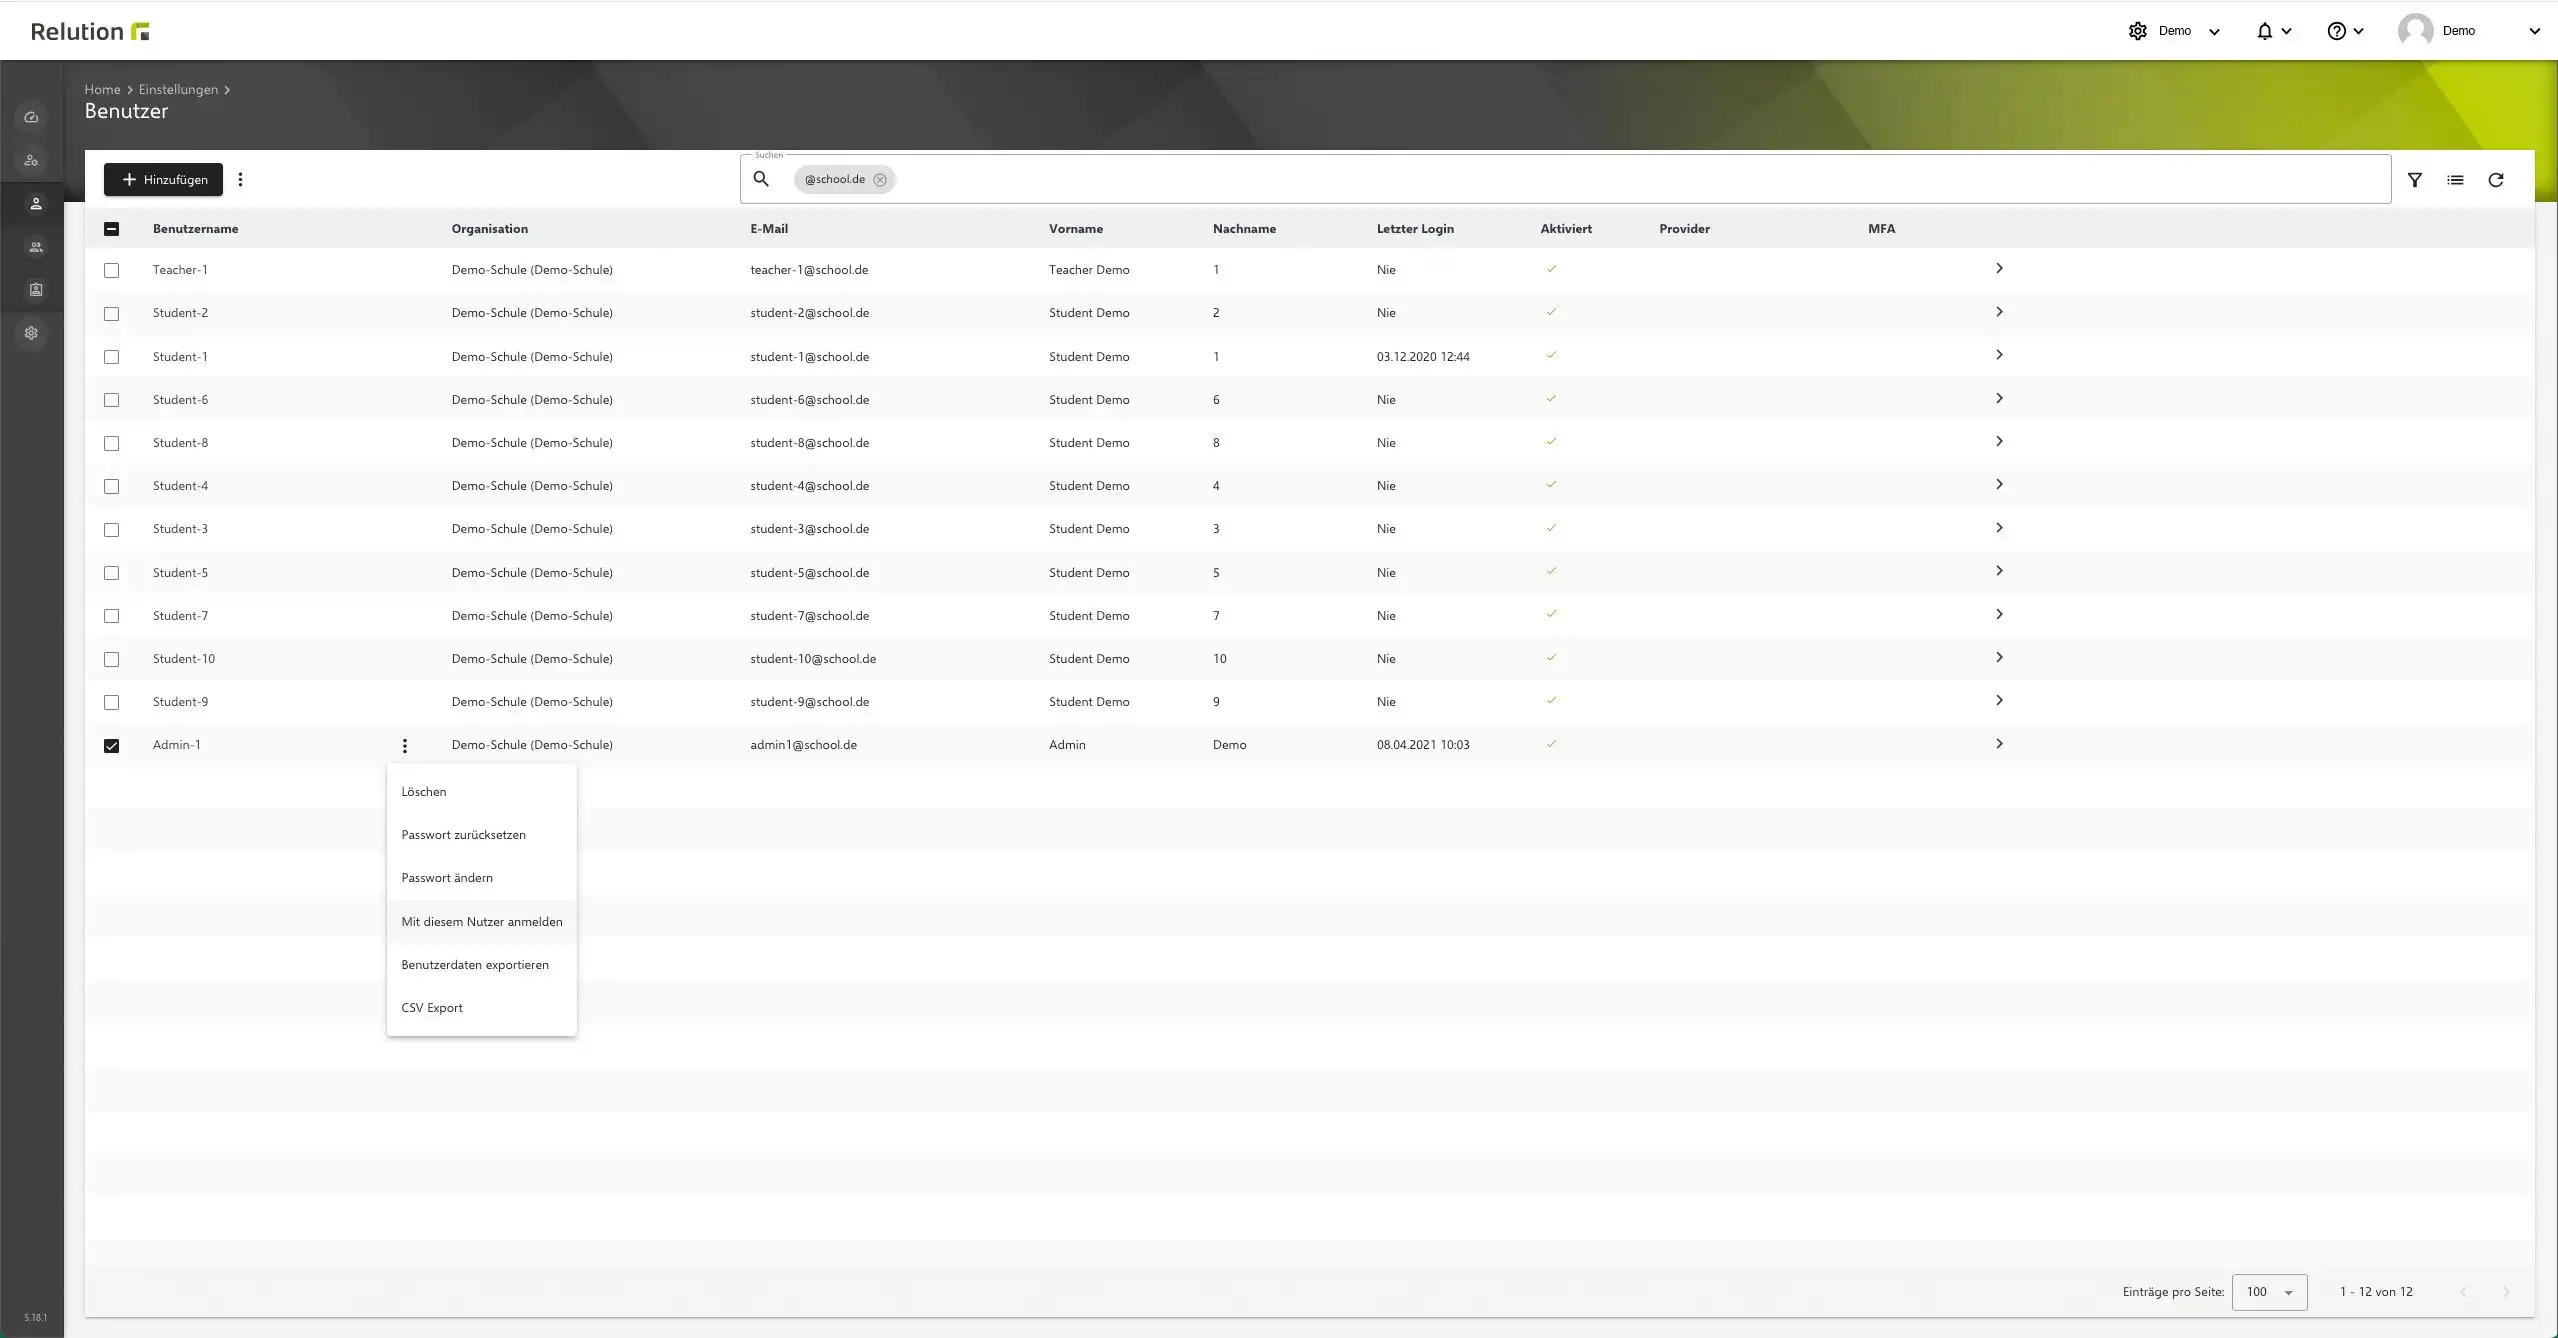Click the Student-10 username cell

click(184, 659)
